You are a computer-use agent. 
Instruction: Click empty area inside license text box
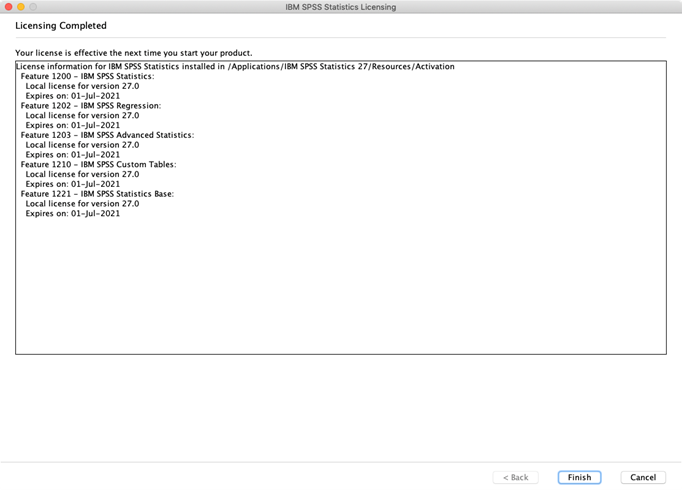[341, 287]
